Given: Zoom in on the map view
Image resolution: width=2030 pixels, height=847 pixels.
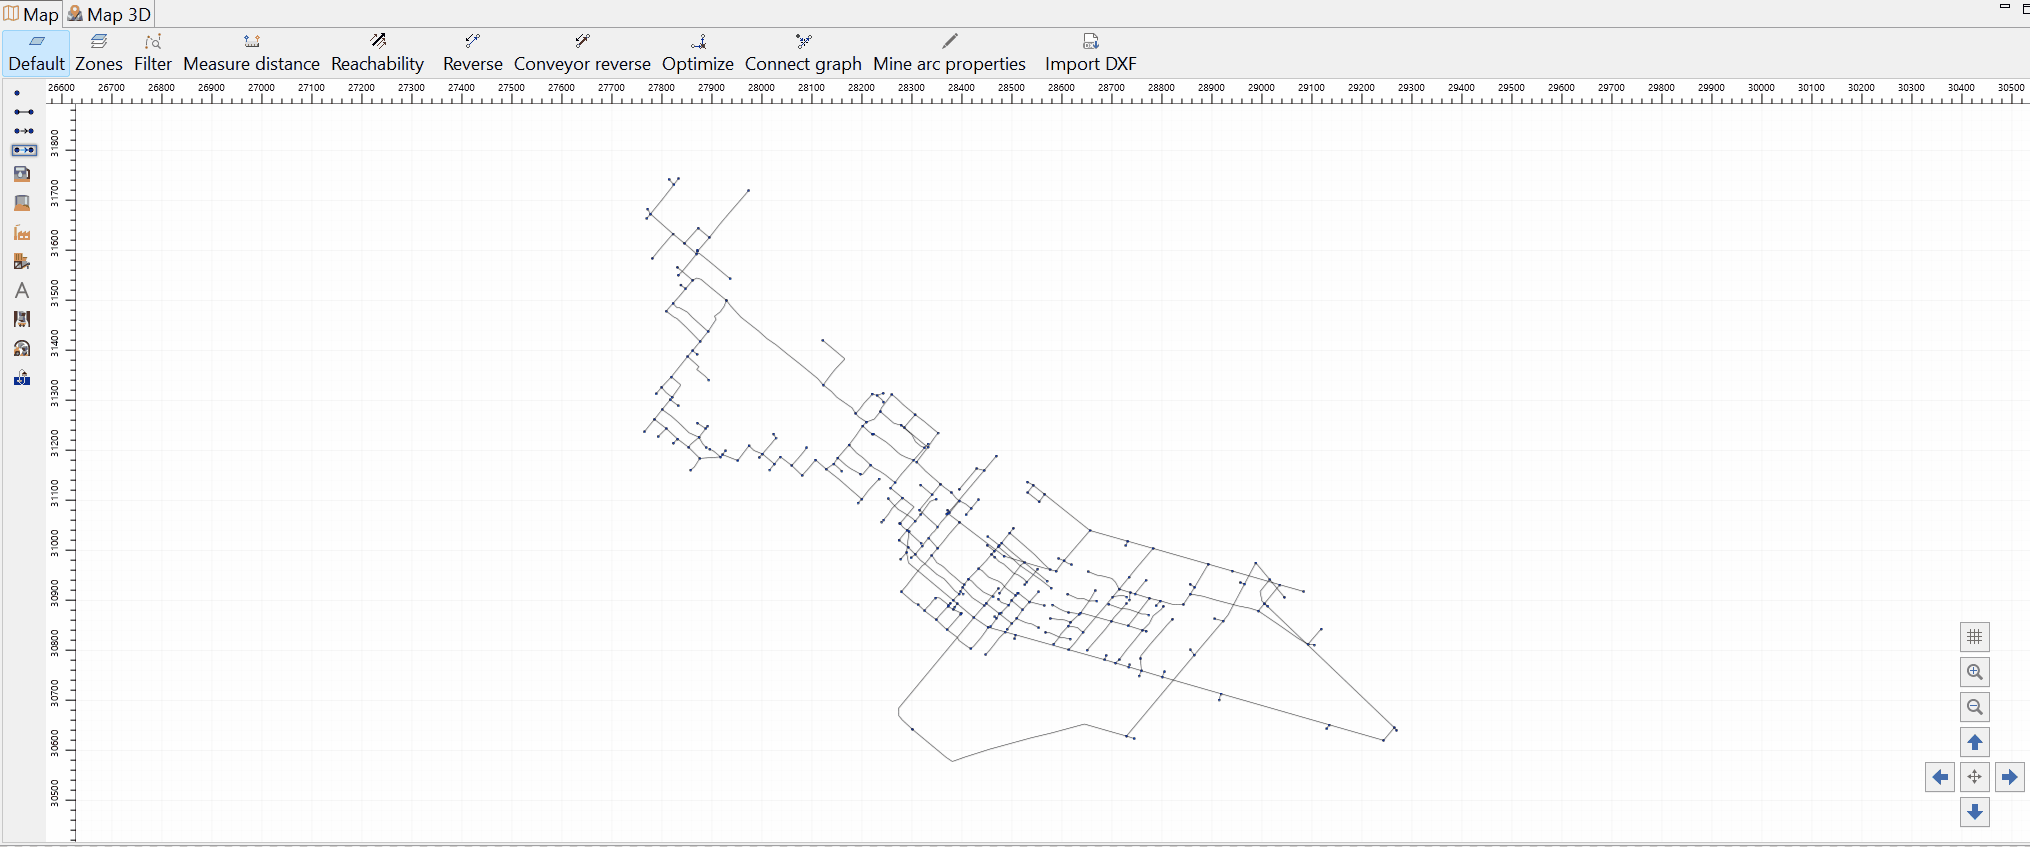Looking at the screenshot, I should (1974, 672).
